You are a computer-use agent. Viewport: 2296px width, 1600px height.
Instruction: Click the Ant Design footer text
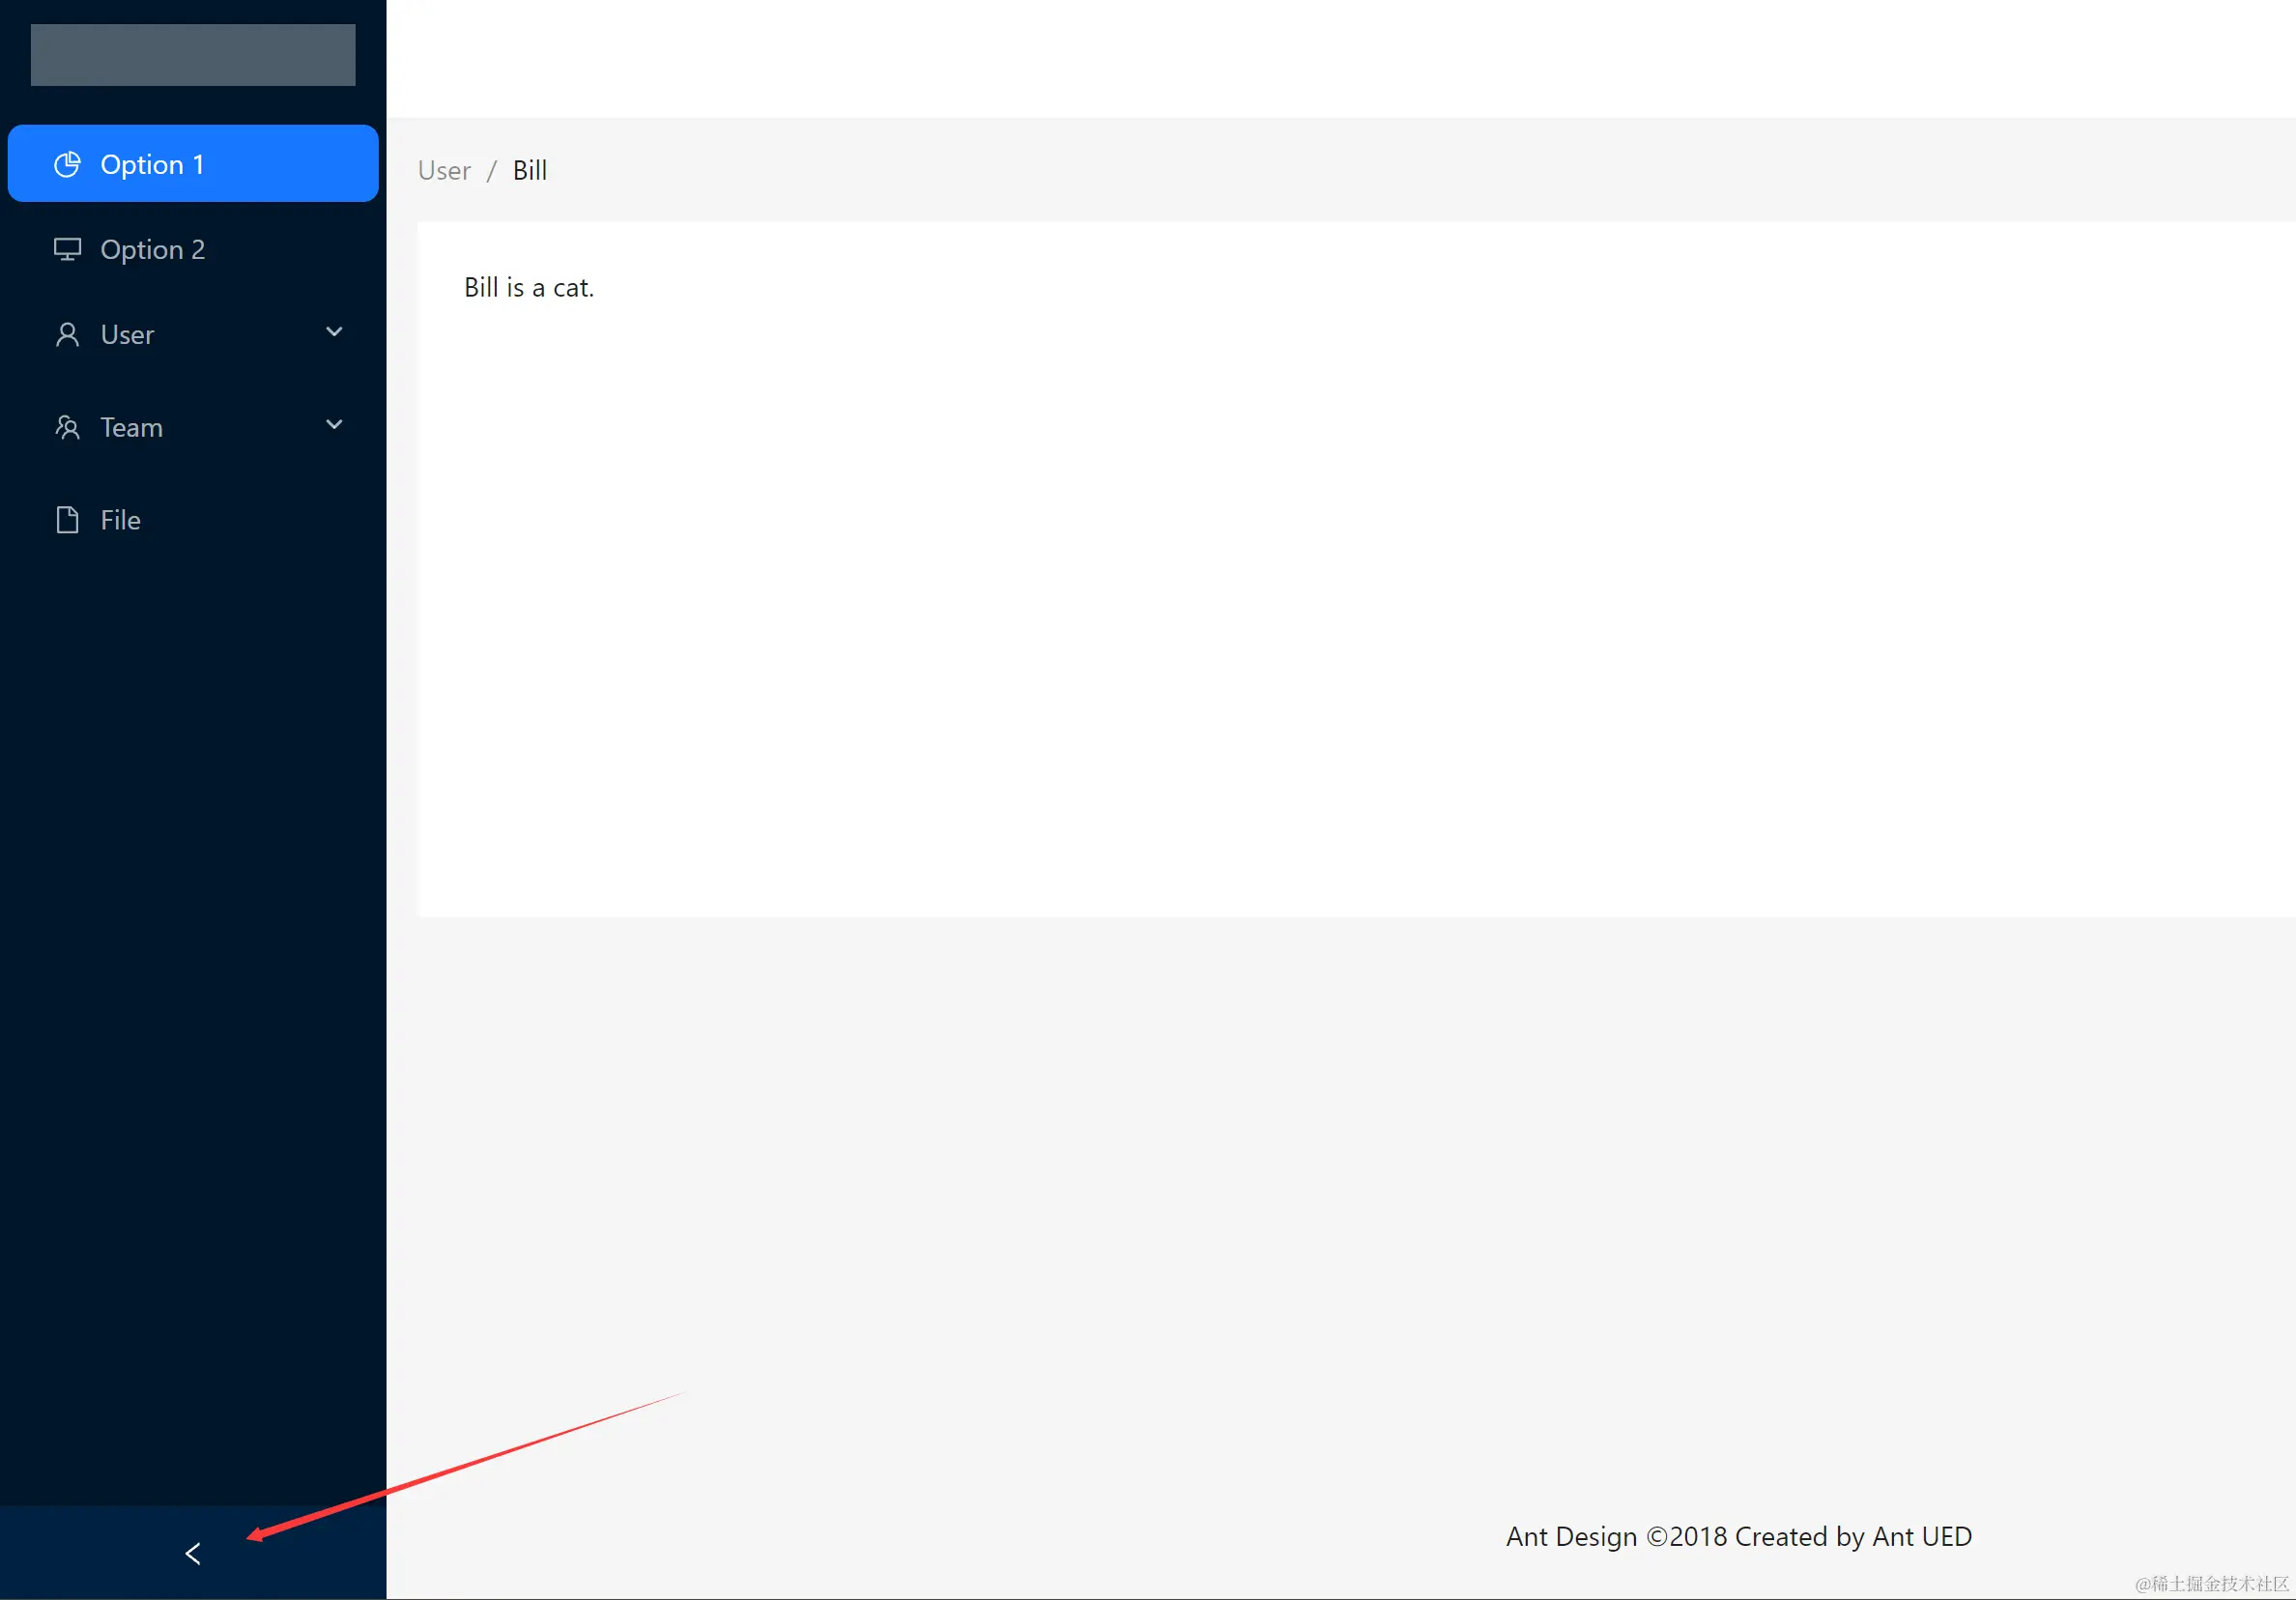(x=1738, y=1536)
